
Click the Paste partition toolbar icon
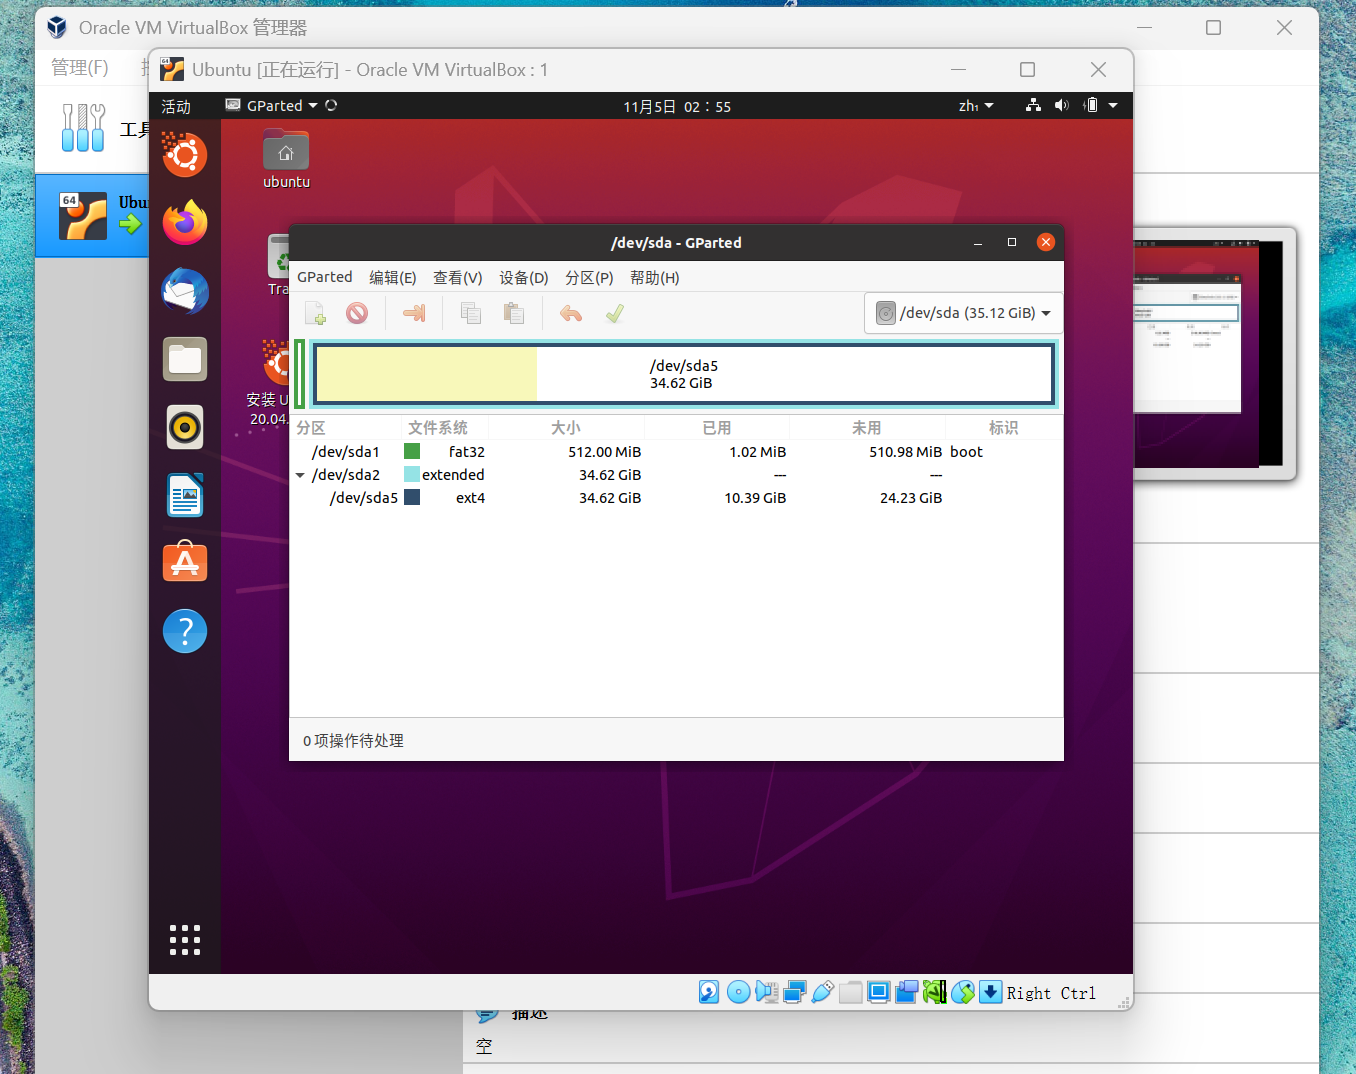pos(514,314)
